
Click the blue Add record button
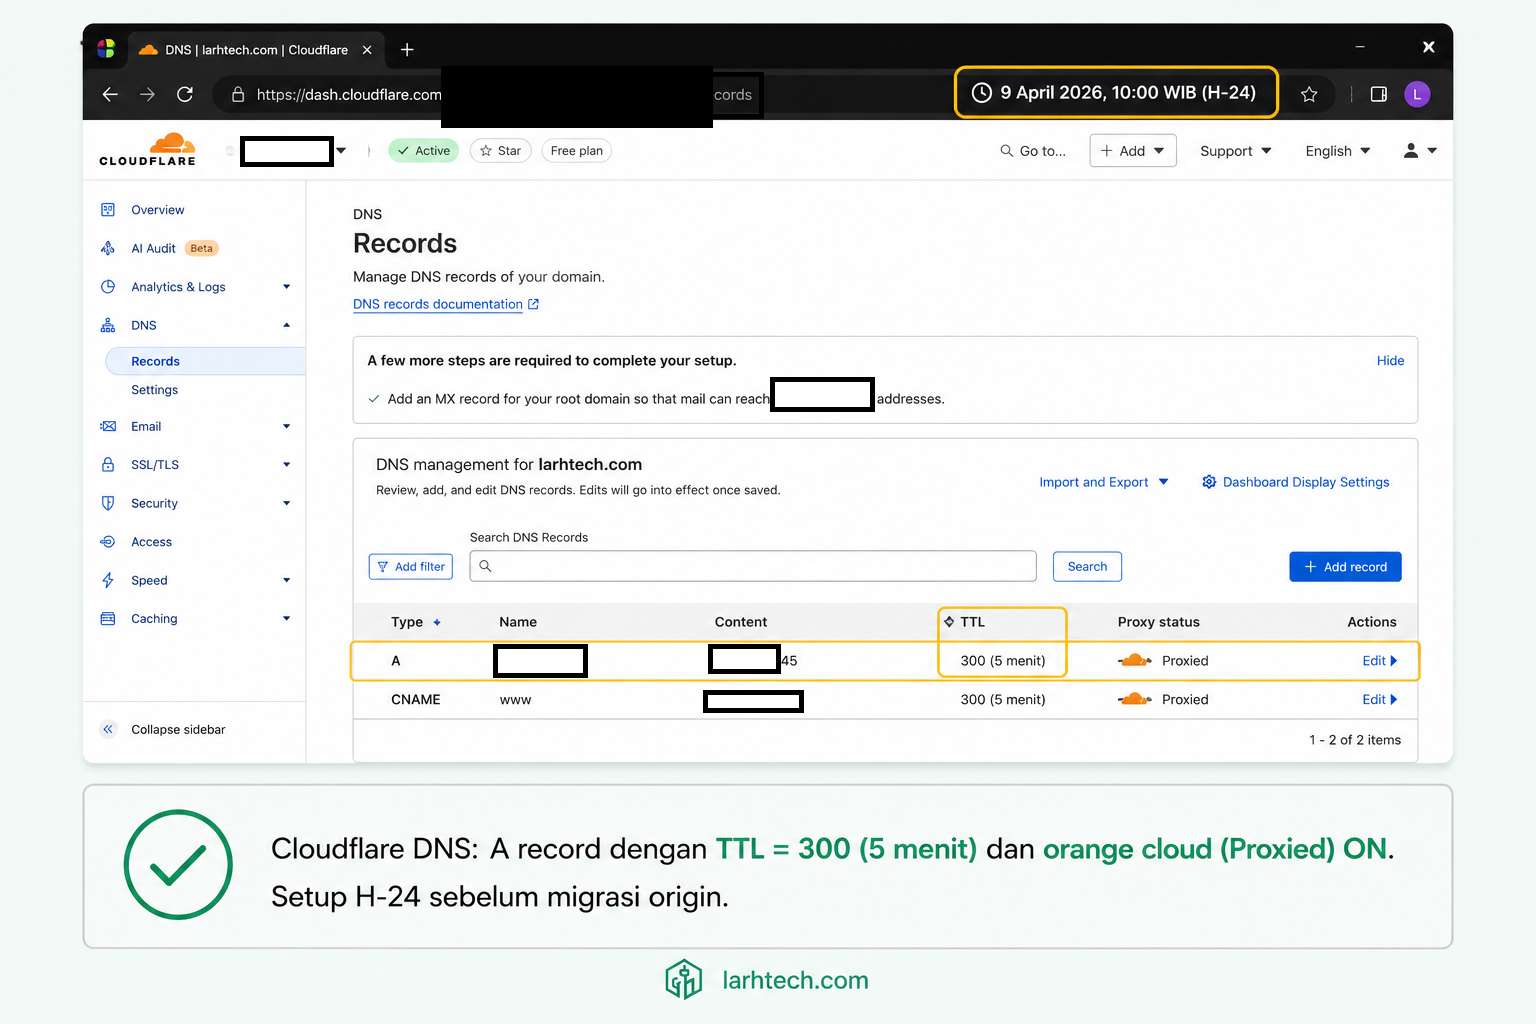pyautogui.click(x=1345, y=567)
